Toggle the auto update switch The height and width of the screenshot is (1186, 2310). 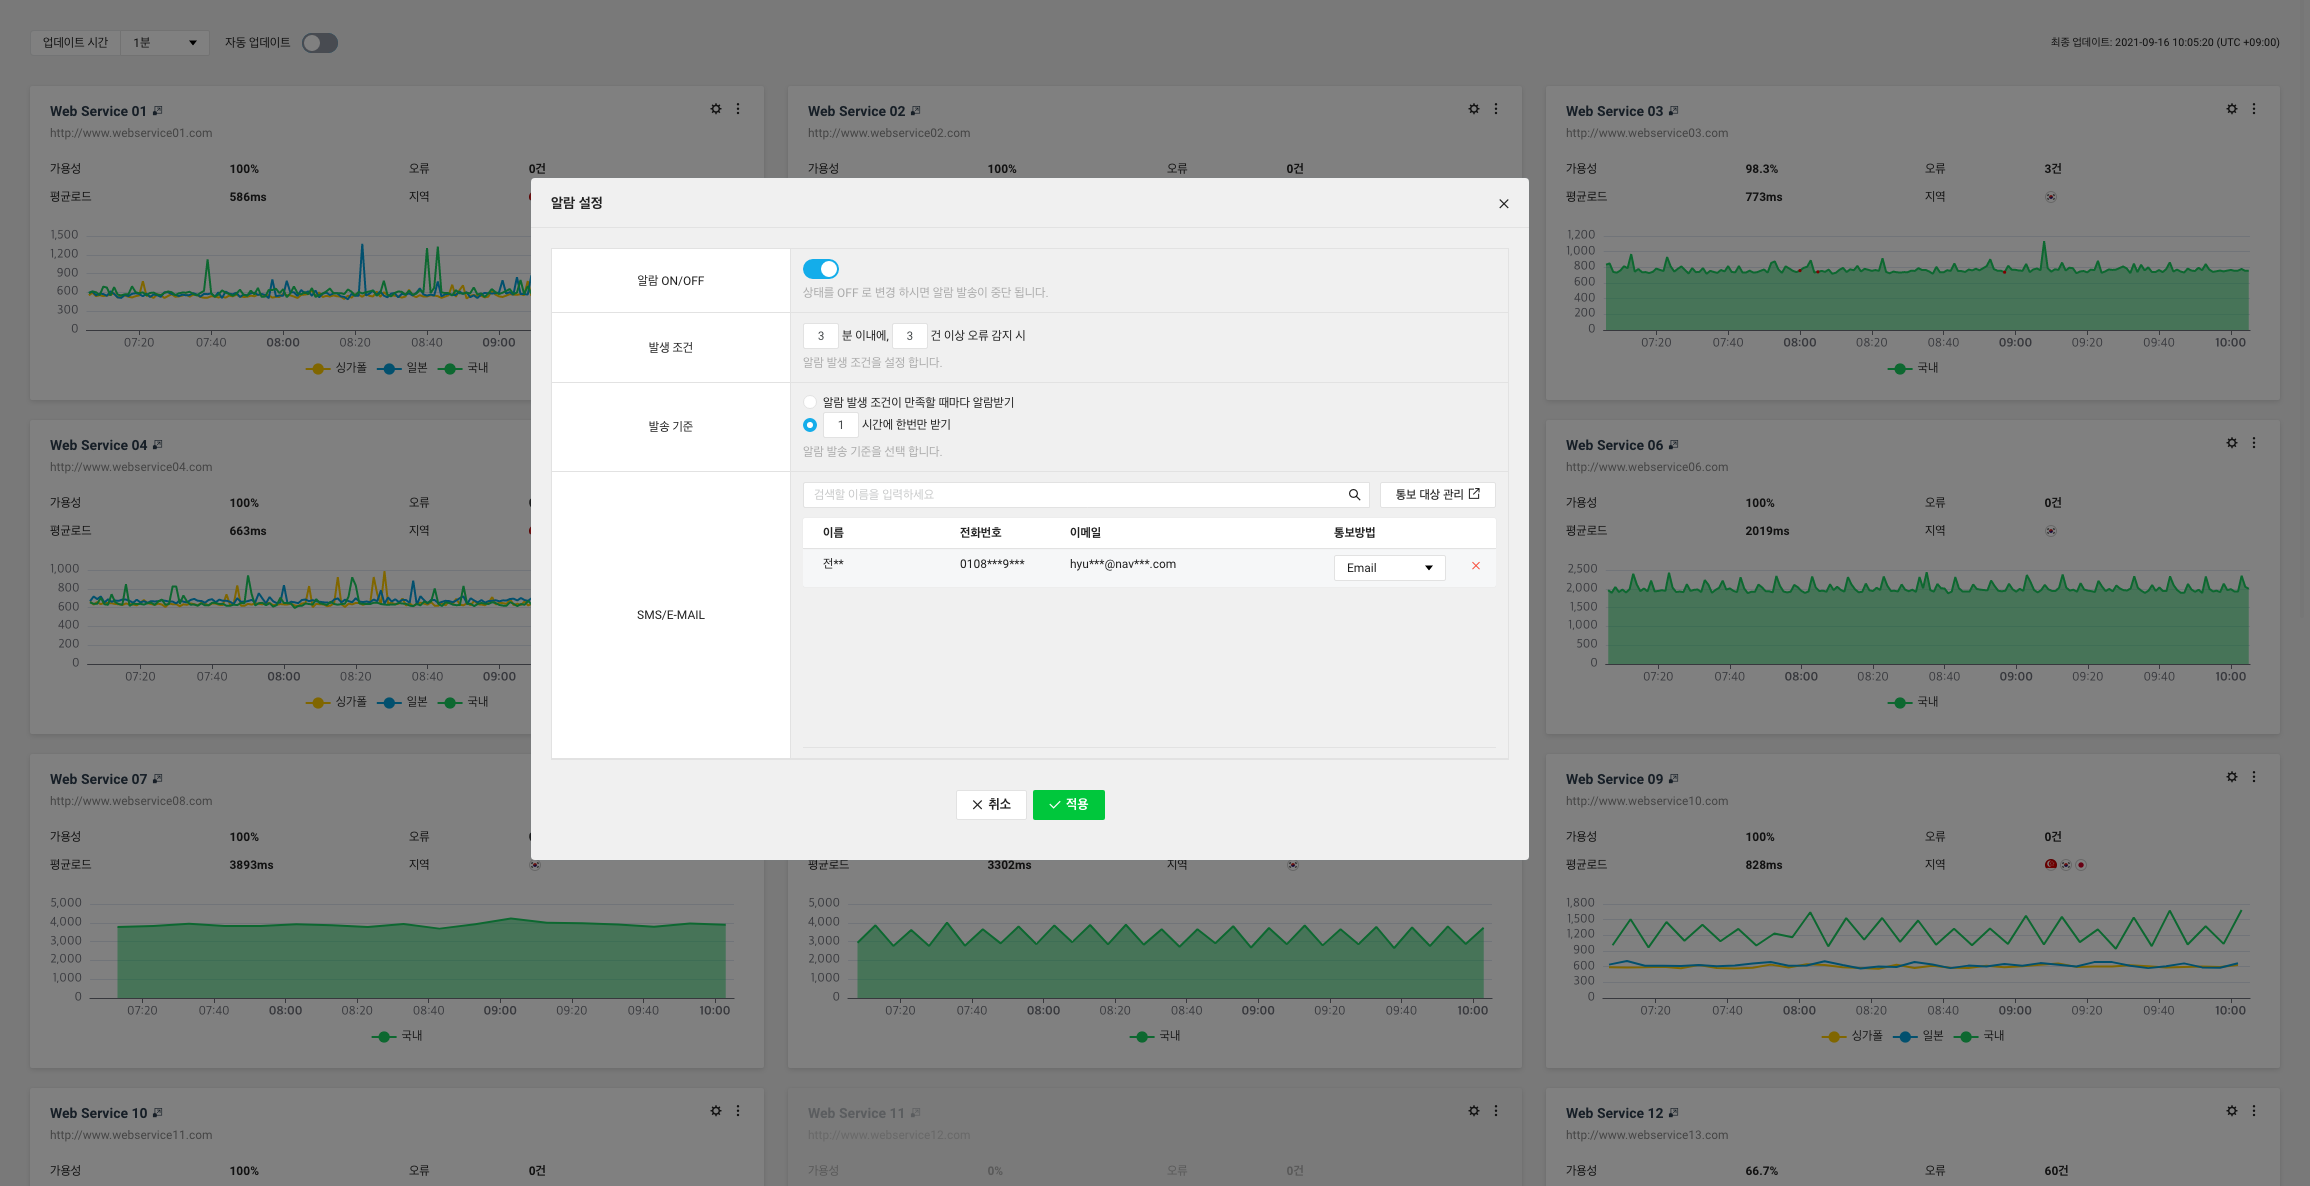[320, 43]
